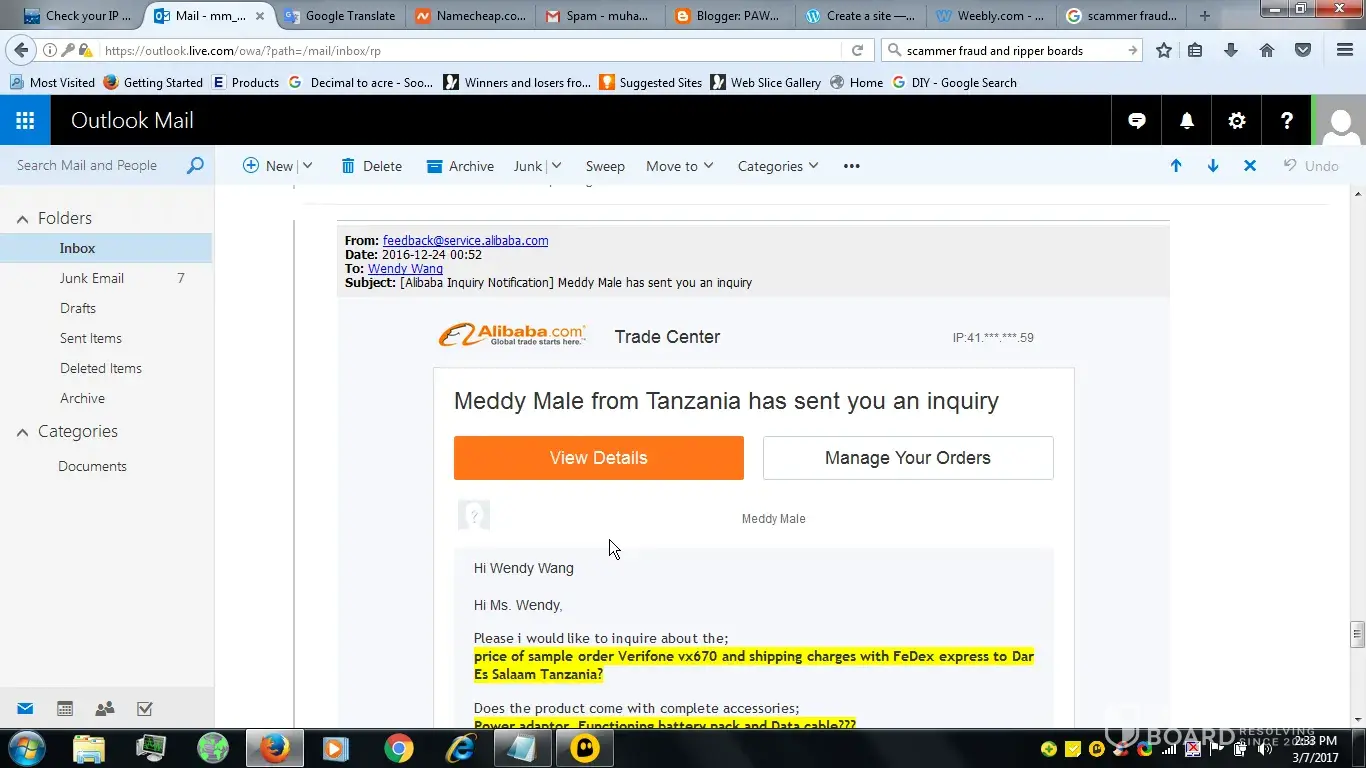Open Internet Explorer from taskbar
1366x768 pixels.
(x=461, y=748)
